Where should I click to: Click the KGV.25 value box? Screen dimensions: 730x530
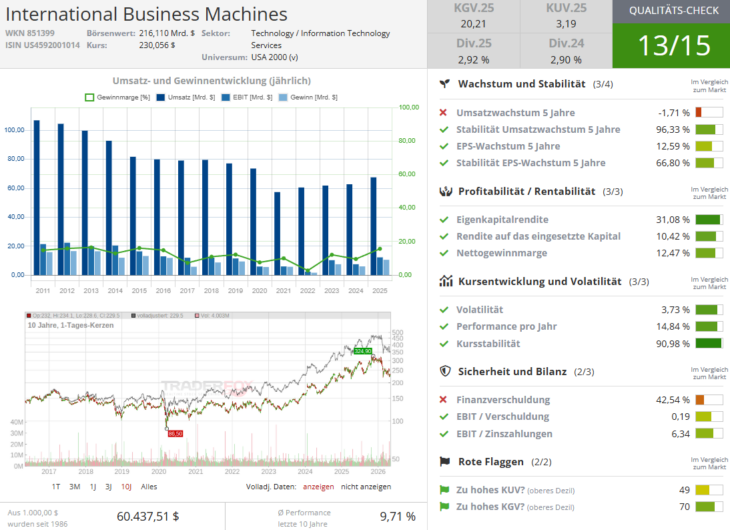point(473,16)
